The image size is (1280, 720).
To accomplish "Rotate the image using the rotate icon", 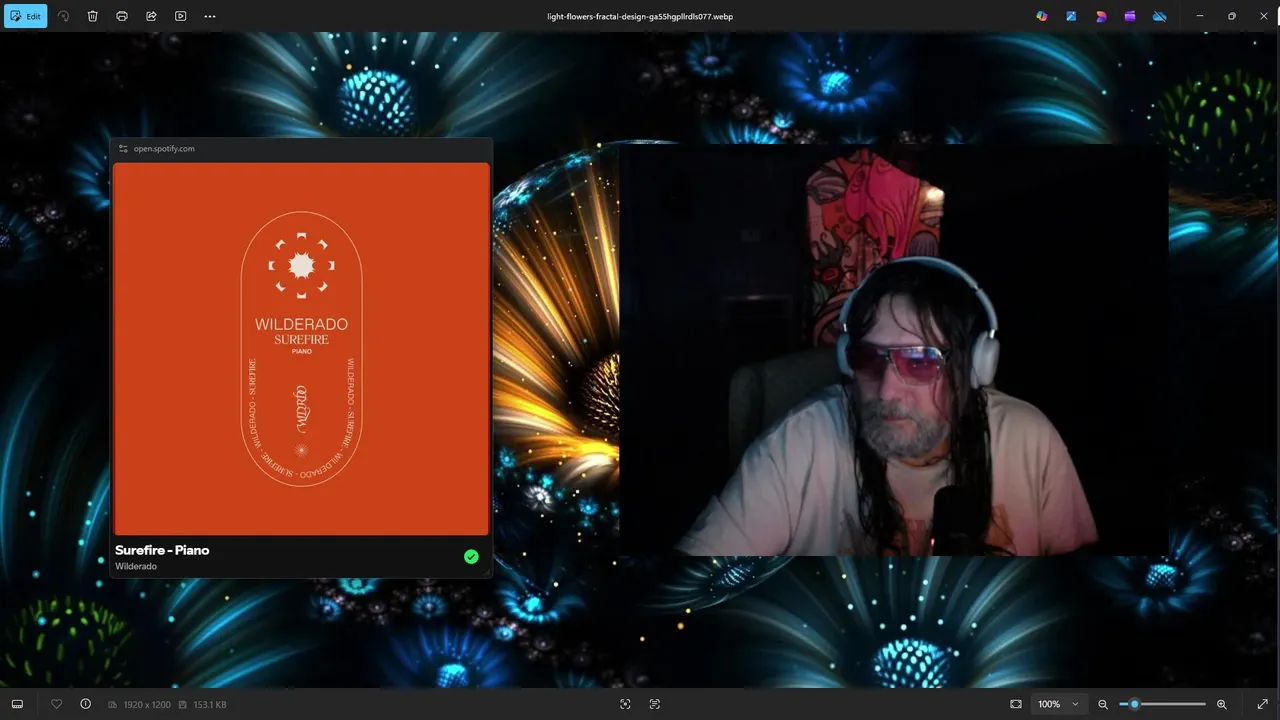I will (63, 16).
